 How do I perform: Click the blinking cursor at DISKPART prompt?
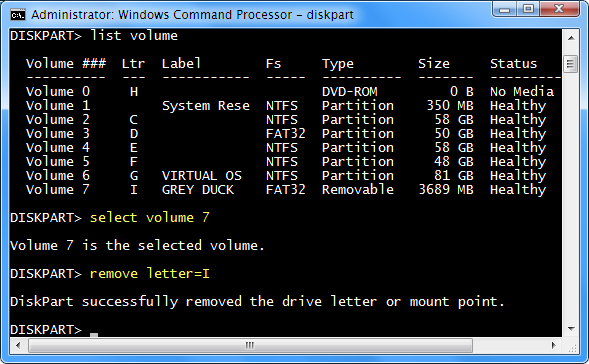[94, 335]
